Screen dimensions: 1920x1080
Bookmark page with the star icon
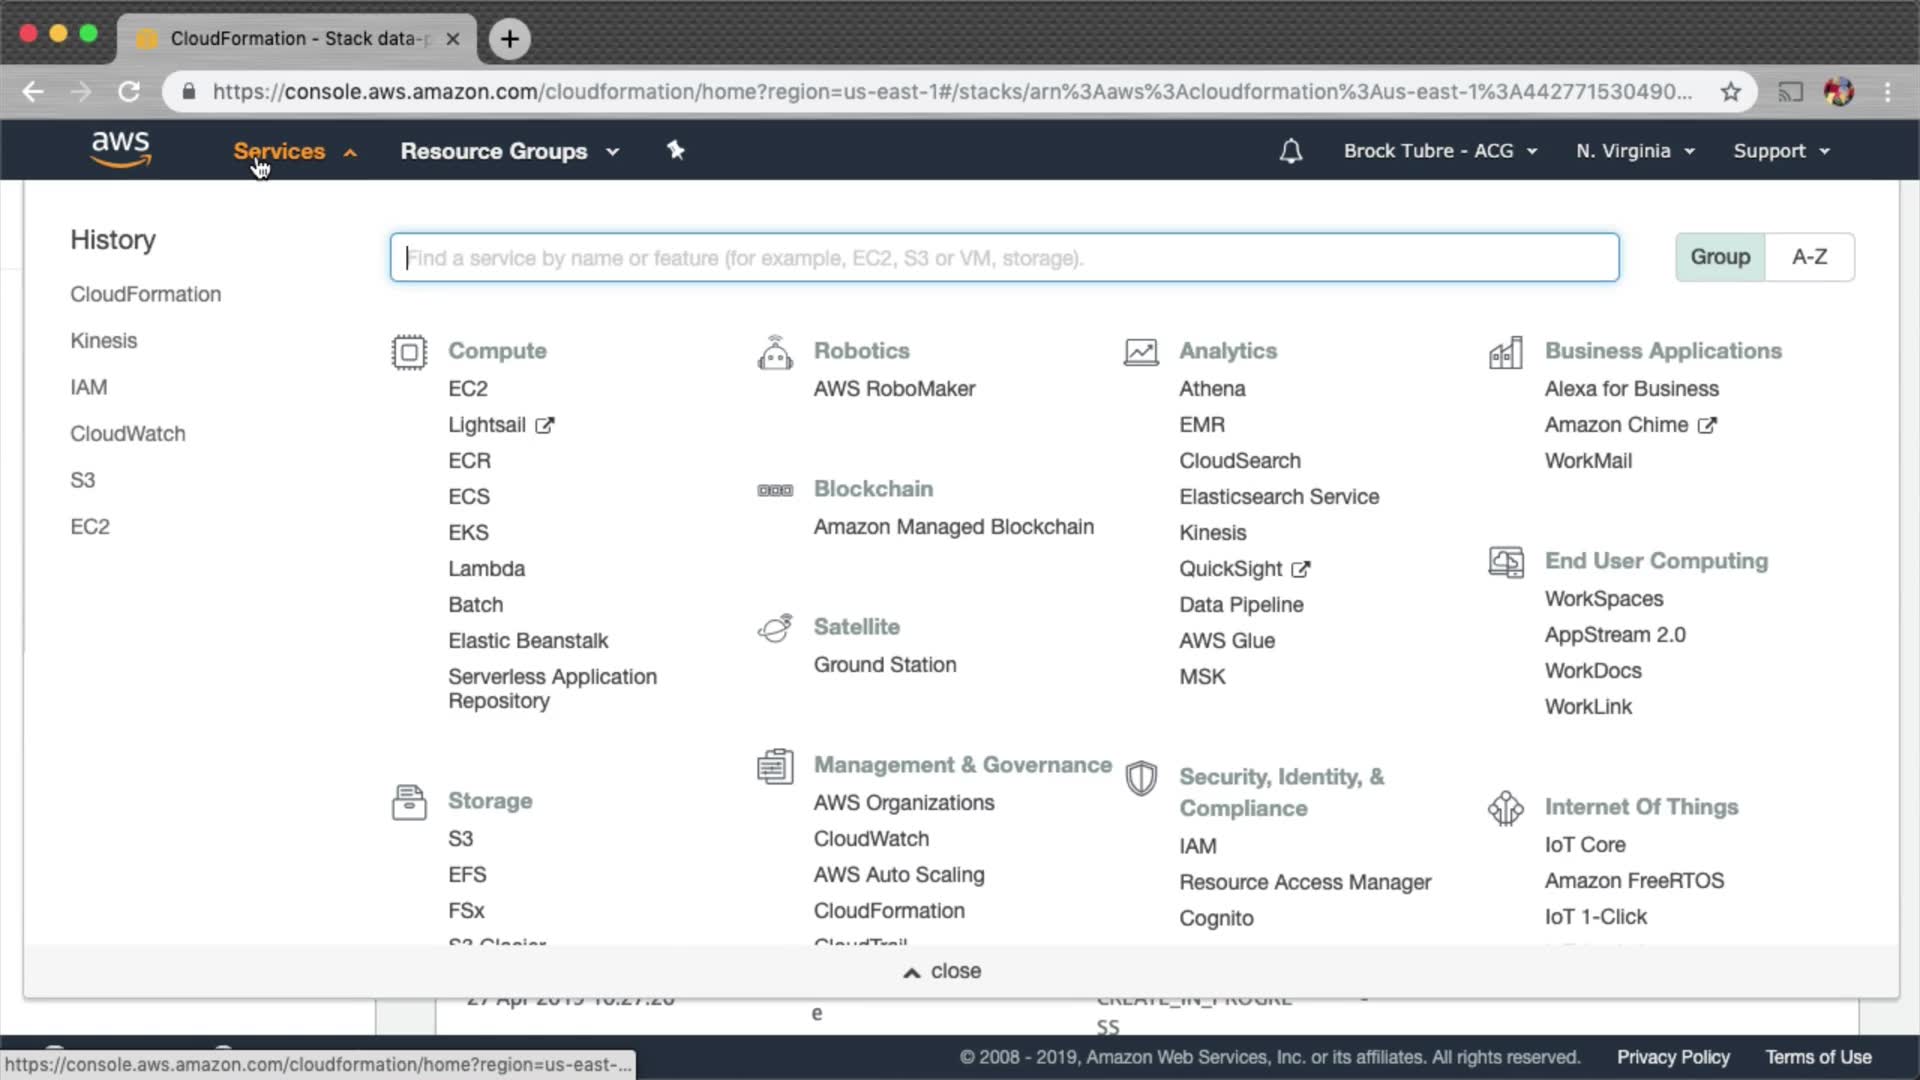tap(1731, 92)
